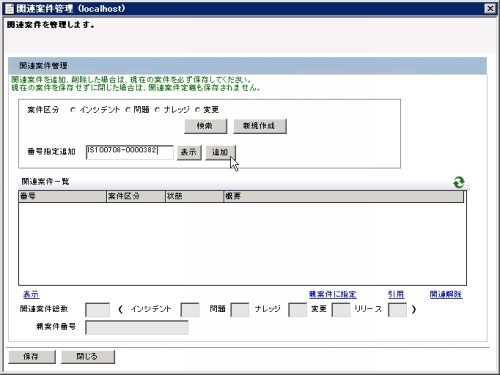Click the 引用 link
The width and height of the screenshot is (500, 375).
click(x=396, y=294)
